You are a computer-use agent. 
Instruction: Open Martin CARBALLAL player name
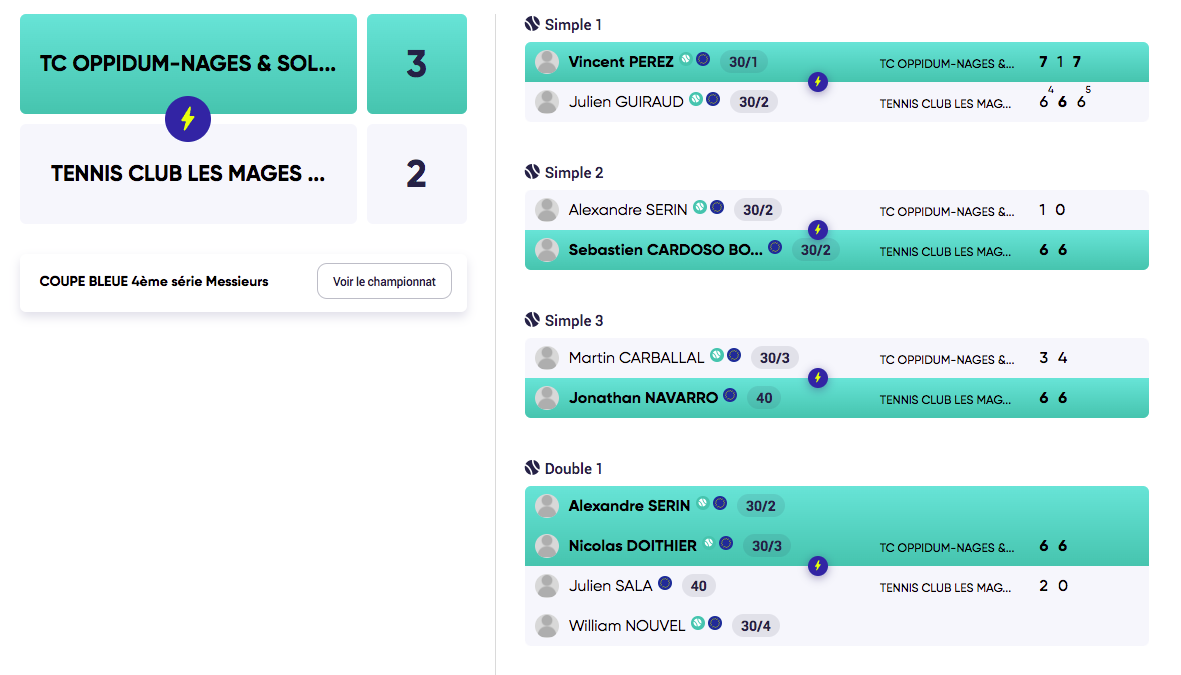[636, 358]
